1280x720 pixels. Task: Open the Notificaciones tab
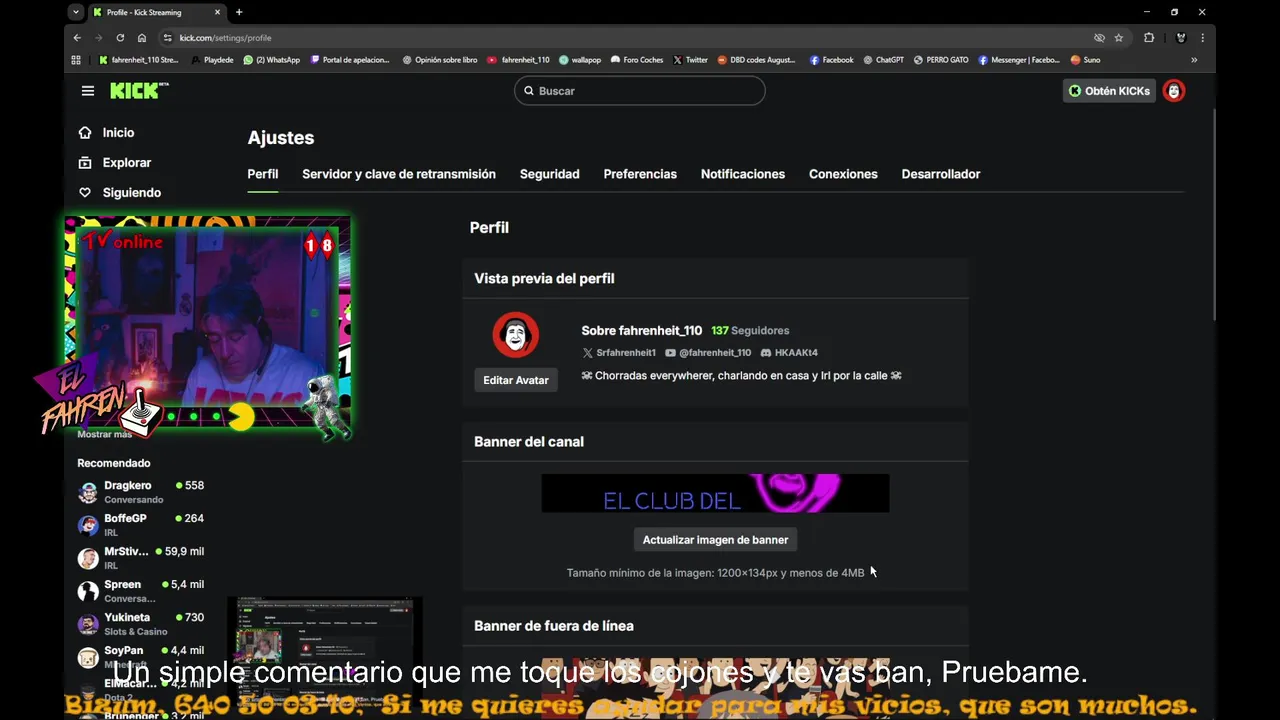click(x=743, y=174)
